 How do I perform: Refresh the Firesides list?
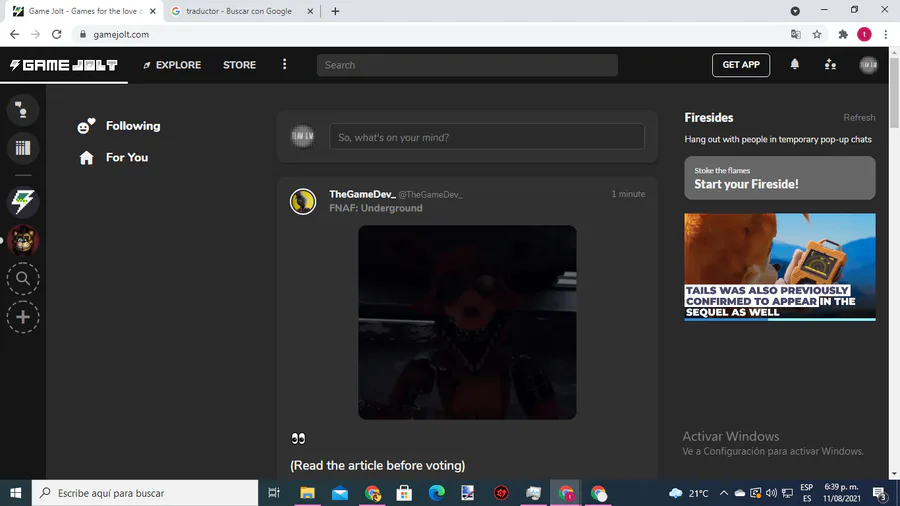pyautogui.click(x=859, y=117)
